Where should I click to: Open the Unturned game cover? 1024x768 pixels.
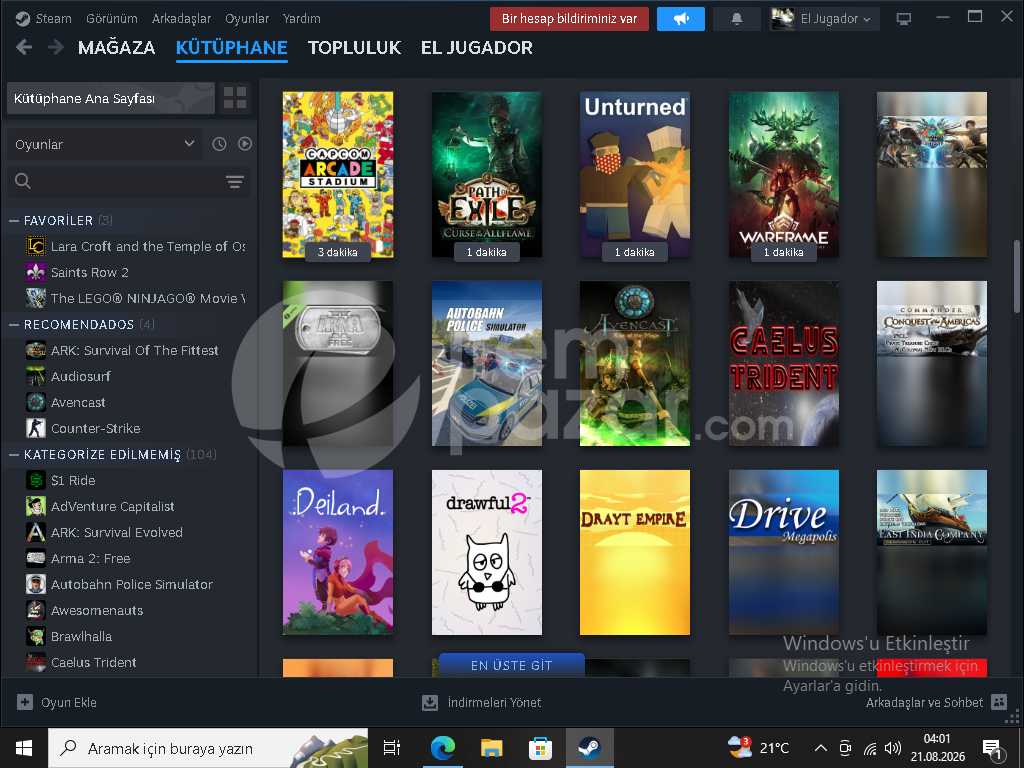(x=635, y=174)
